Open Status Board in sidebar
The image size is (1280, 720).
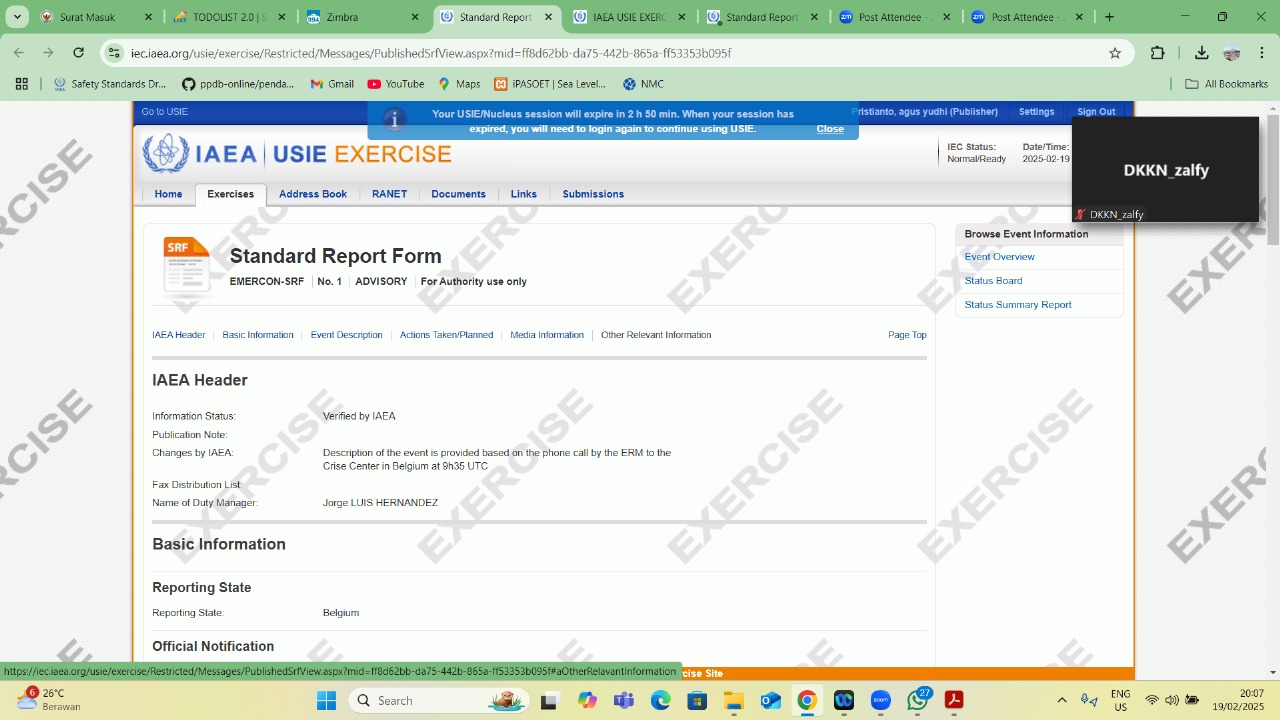coord(993,281)
